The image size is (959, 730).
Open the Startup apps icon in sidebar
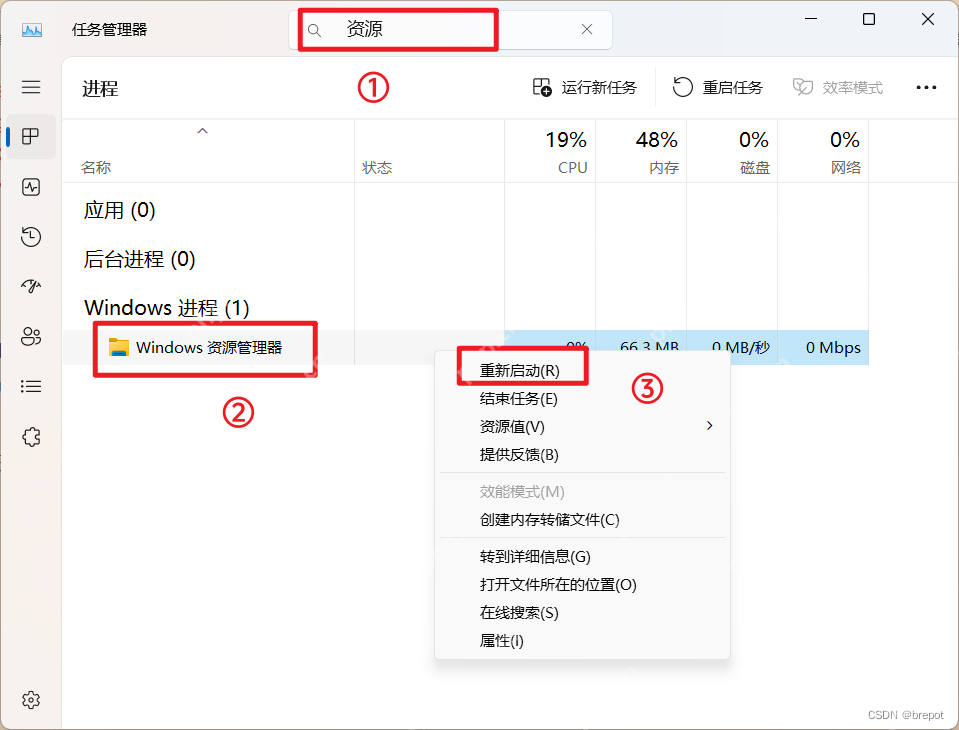[31, 286]
